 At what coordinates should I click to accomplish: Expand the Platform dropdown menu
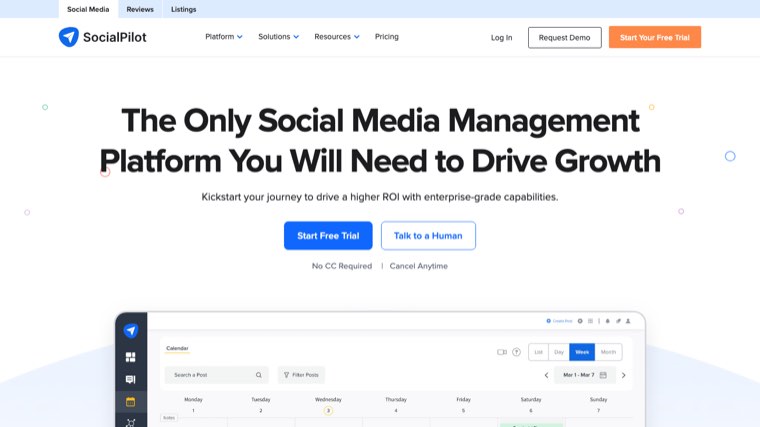coord(223,37)
